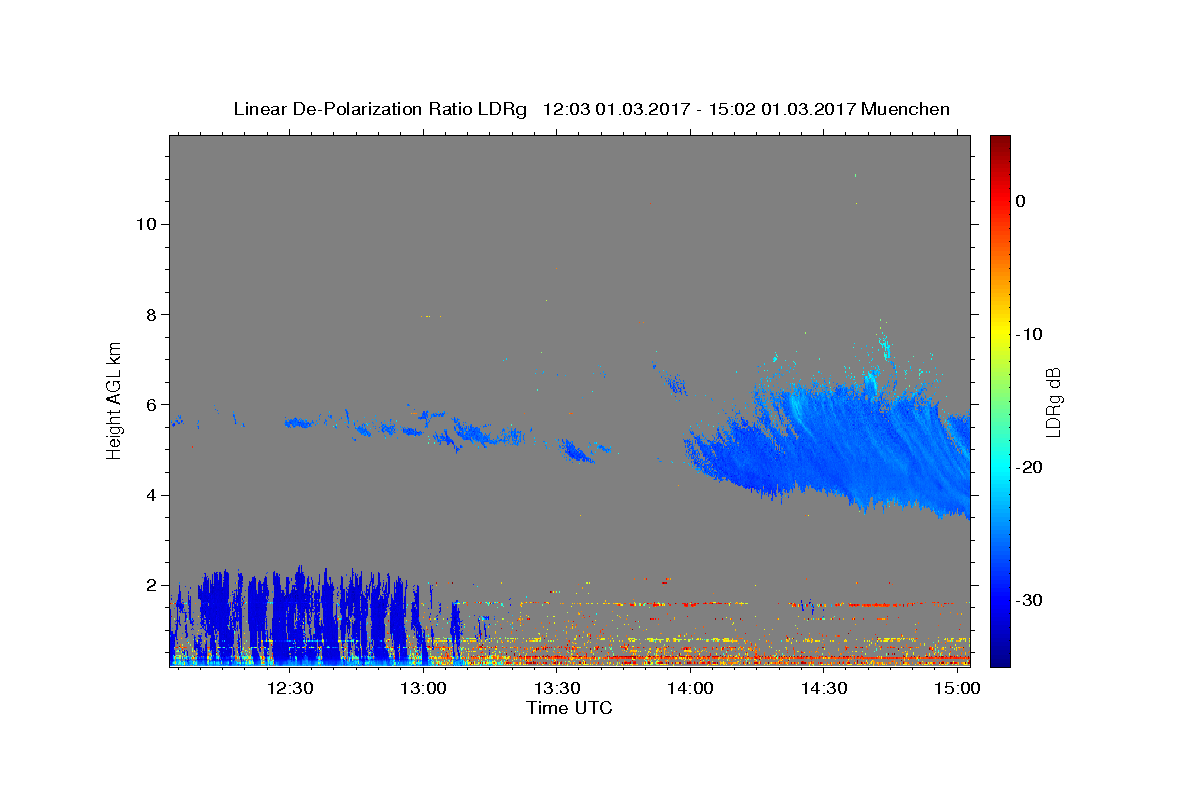
Task: Click the plot title text
Action: coord(591,109)
